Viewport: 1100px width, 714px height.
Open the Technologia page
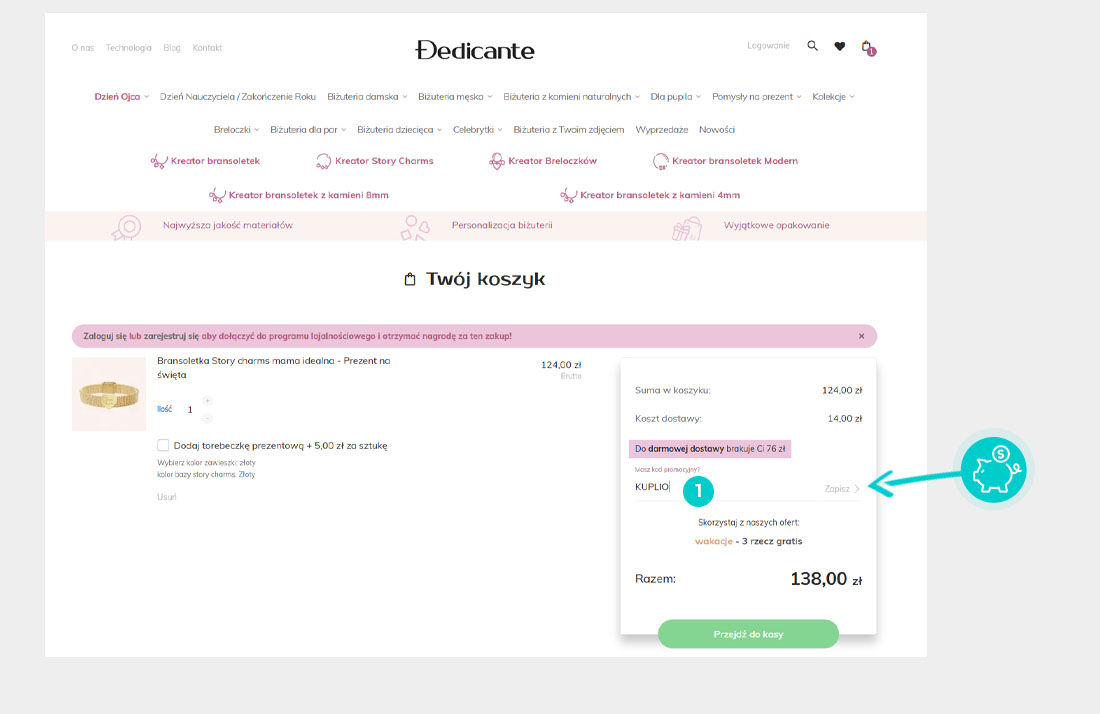[128, 48]
